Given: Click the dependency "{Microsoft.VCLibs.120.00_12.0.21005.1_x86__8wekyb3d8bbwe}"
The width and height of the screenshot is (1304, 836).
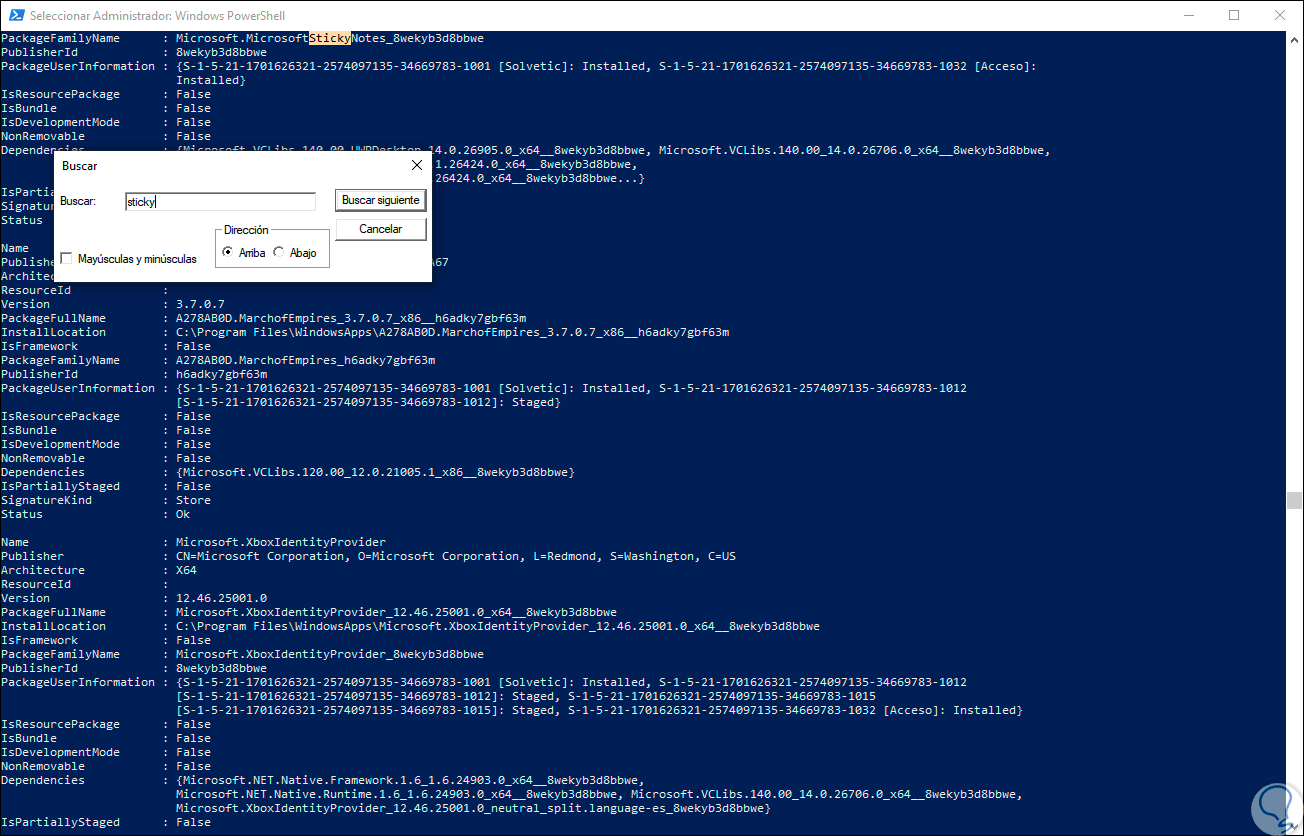Looking at the screenshot, I should [x=375, y=472].
